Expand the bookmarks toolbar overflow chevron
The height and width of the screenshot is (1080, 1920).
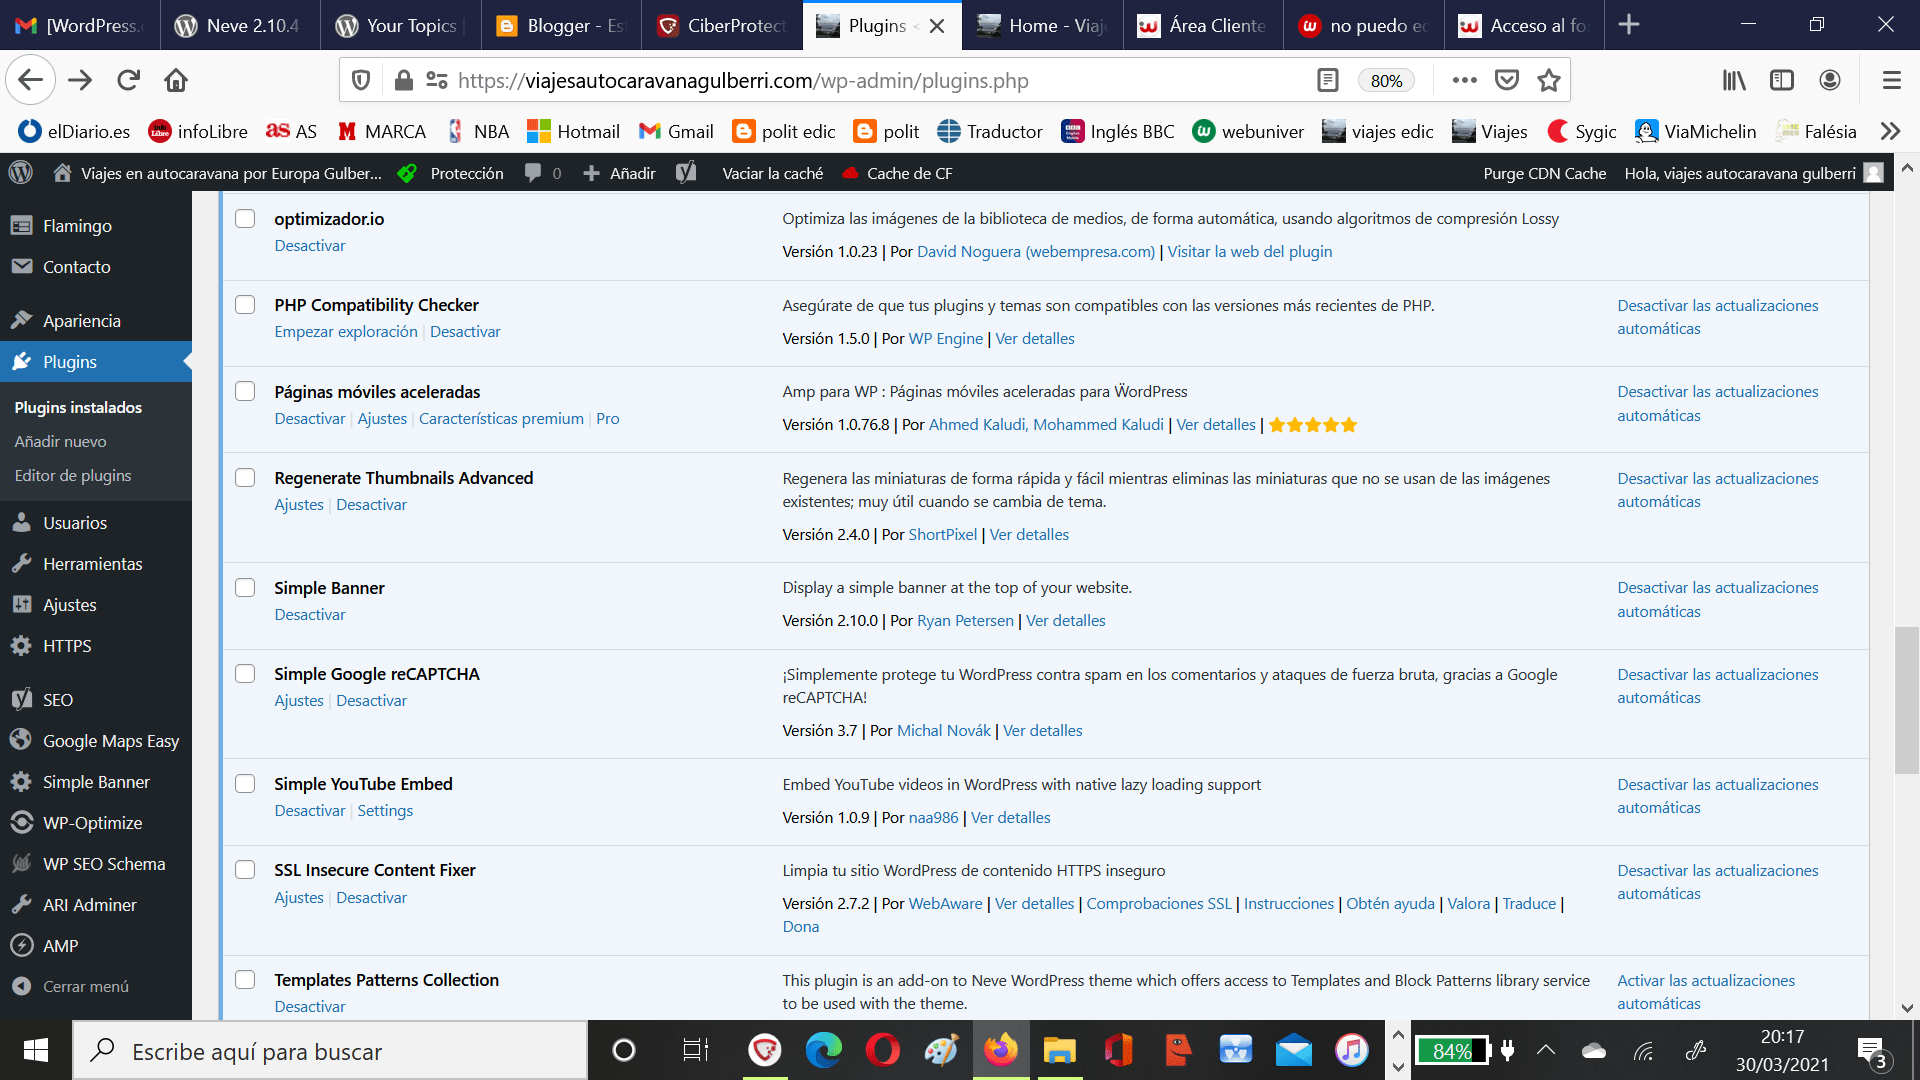[1889, 131]
